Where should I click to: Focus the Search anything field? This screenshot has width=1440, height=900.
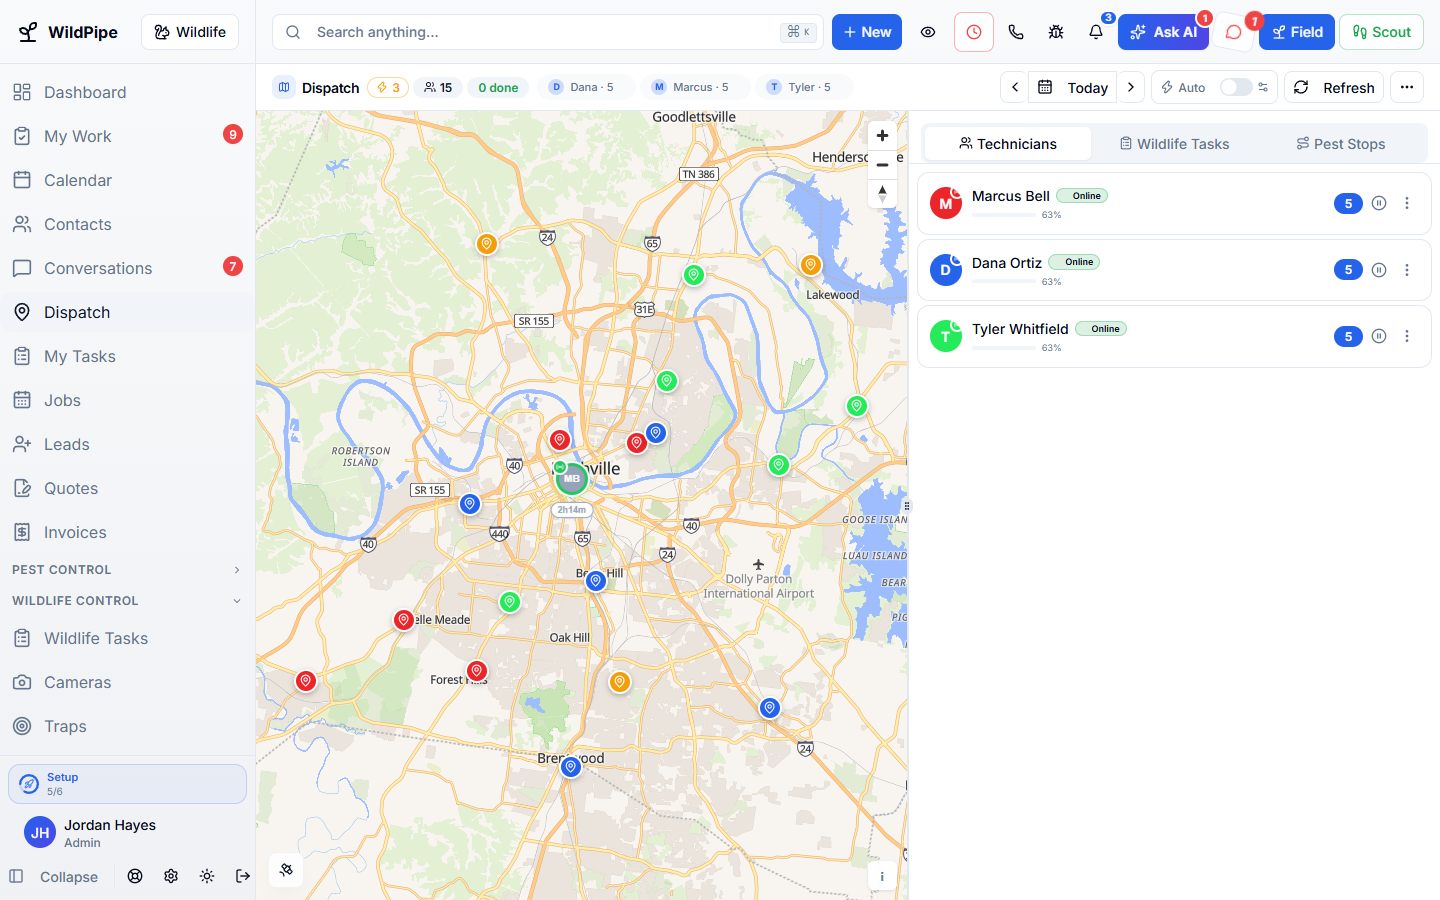pos(548,32)
